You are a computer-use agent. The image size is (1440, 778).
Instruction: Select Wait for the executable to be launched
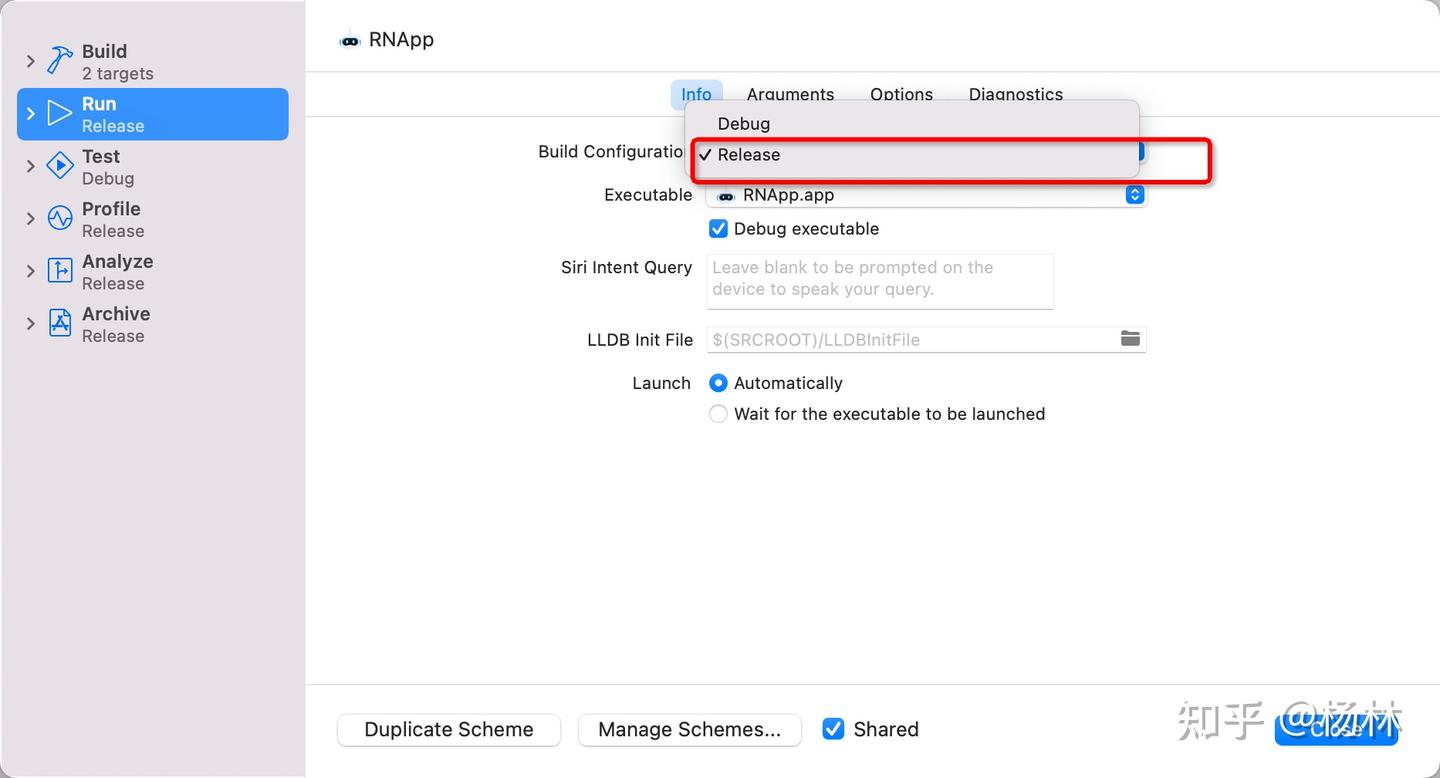718,414
